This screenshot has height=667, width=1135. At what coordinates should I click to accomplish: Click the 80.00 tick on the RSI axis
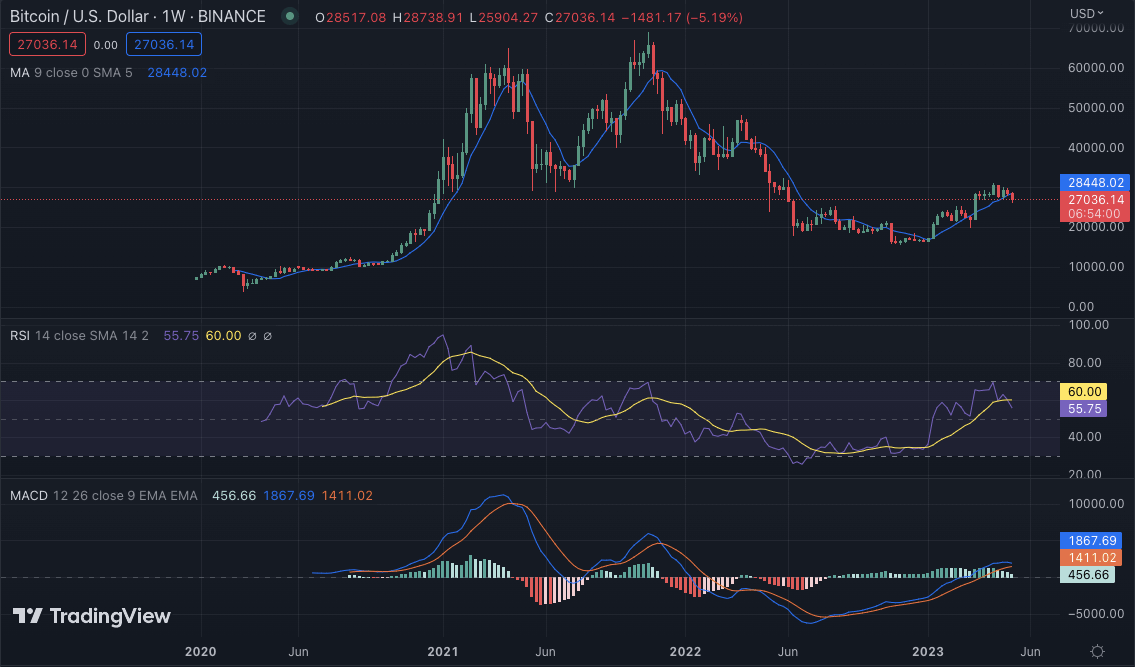(1085, 363)
